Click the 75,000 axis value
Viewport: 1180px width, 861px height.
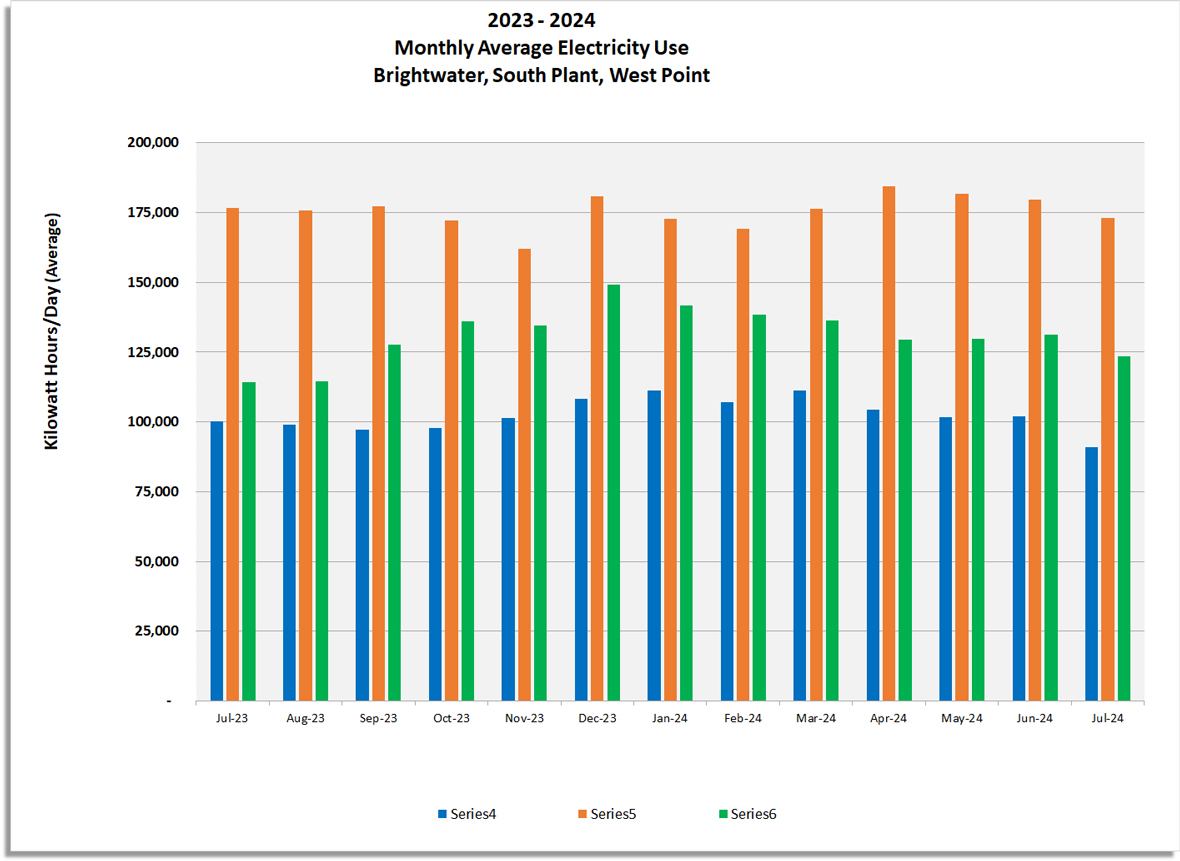[x=157, y=491]
